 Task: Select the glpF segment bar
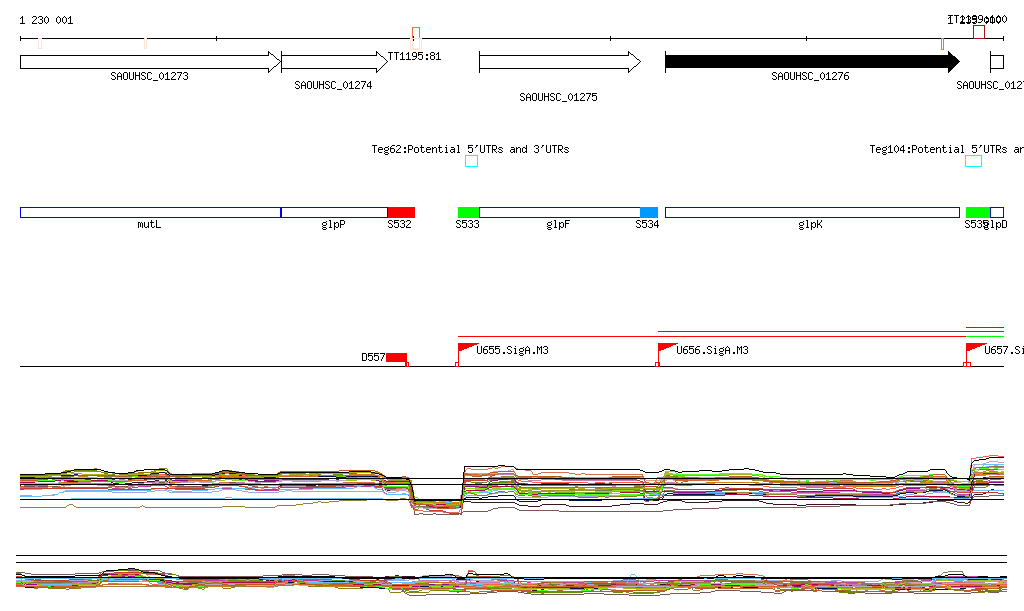[560, 212]
